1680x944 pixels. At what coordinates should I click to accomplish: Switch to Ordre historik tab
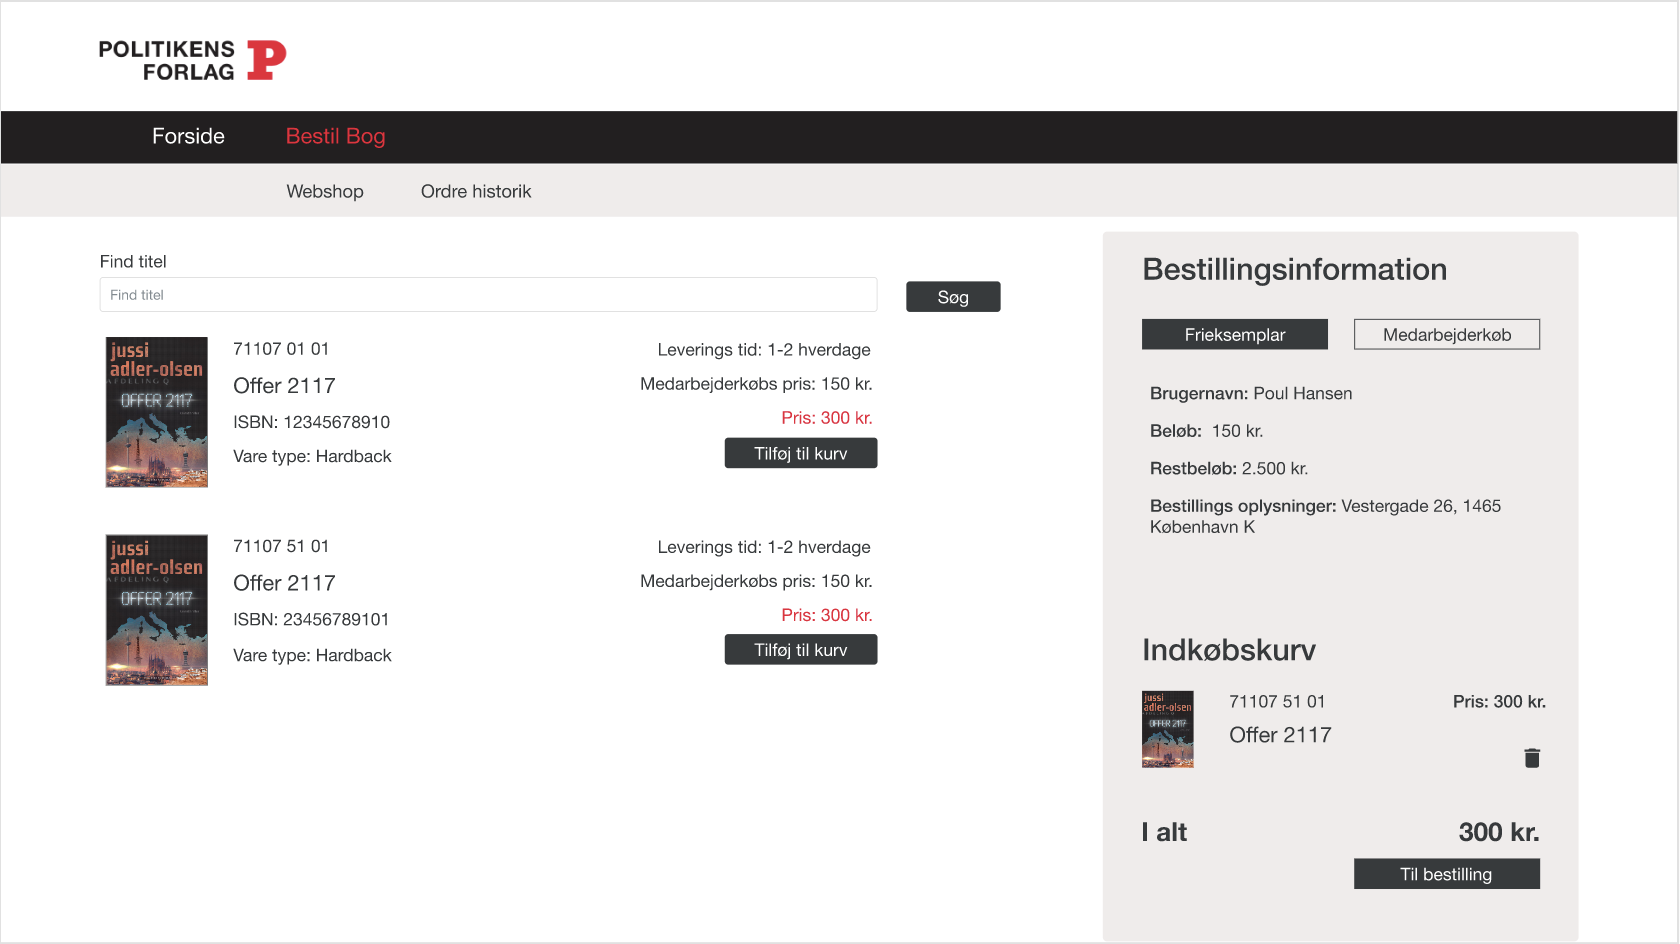(476, 191)
